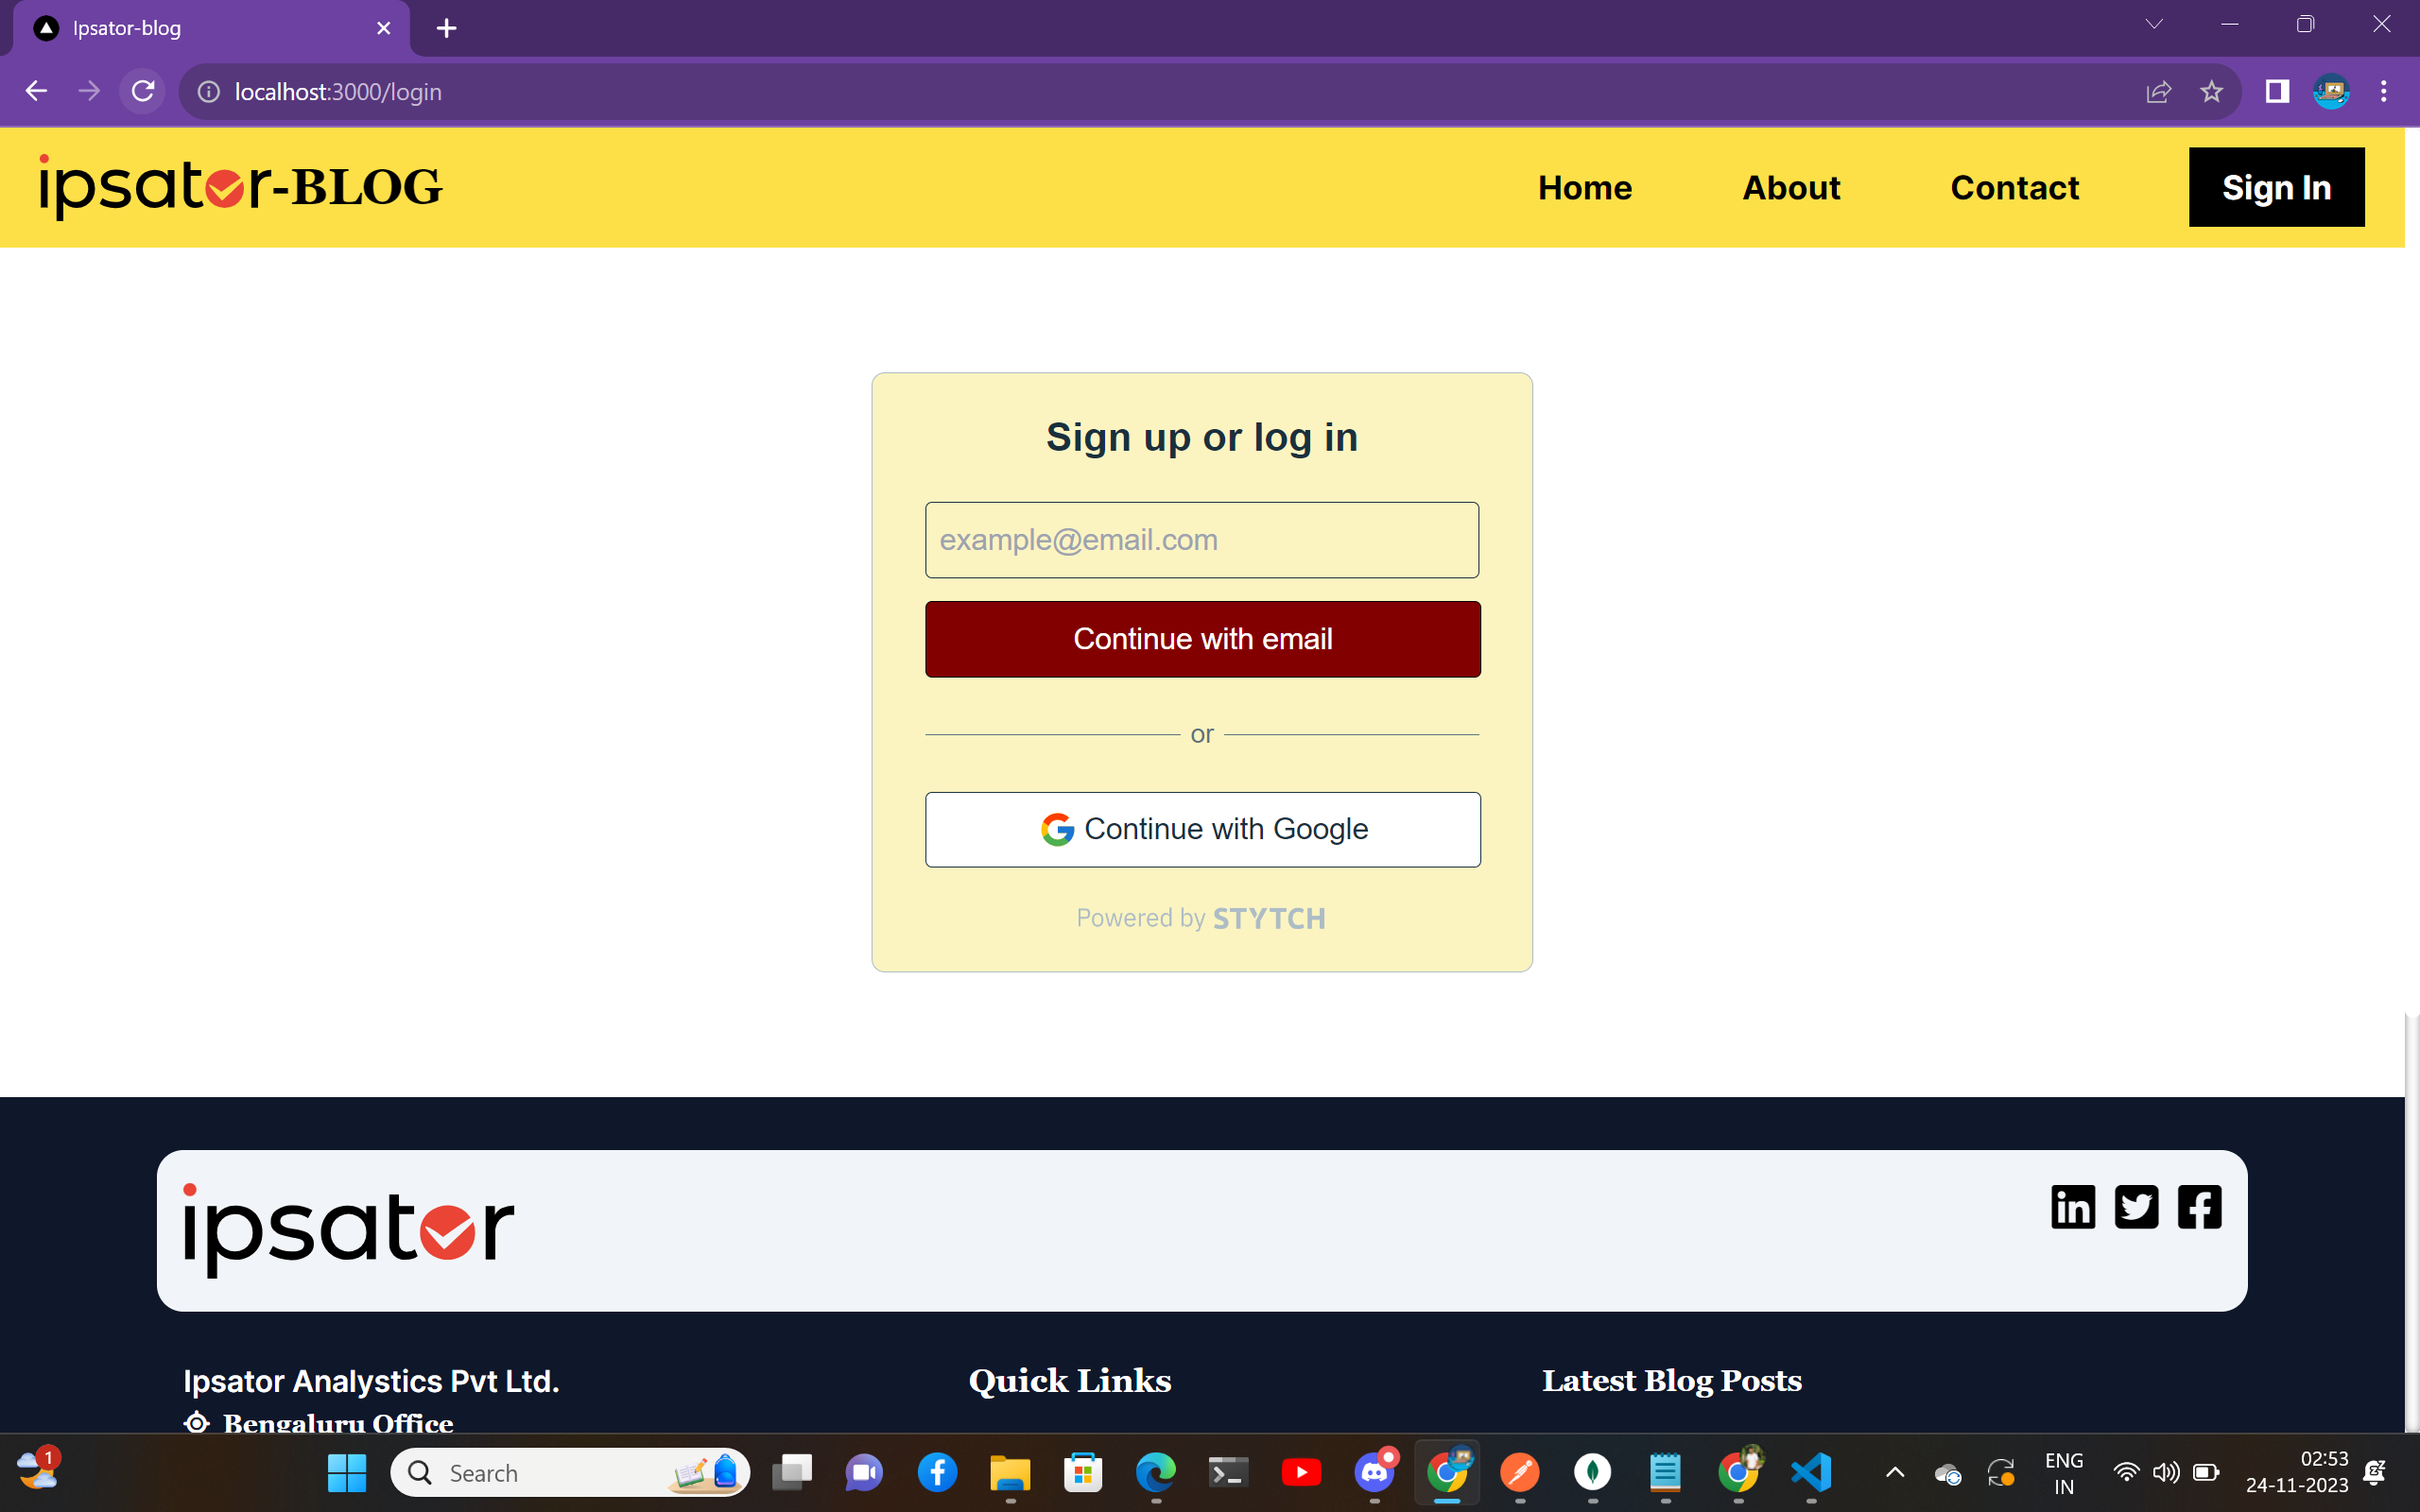Click the email address input field

[x=1202, y=539]
